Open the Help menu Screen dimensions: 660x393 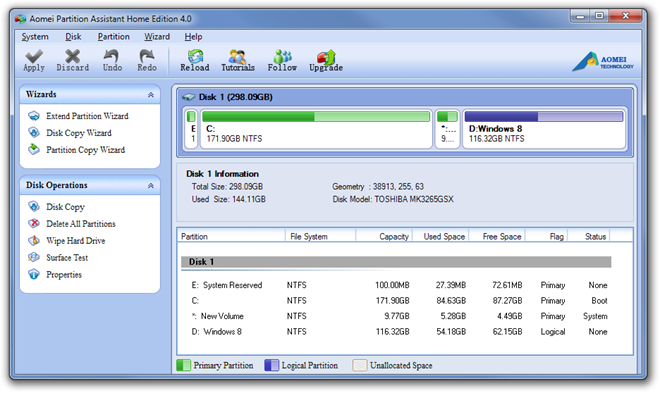point(193,37)
